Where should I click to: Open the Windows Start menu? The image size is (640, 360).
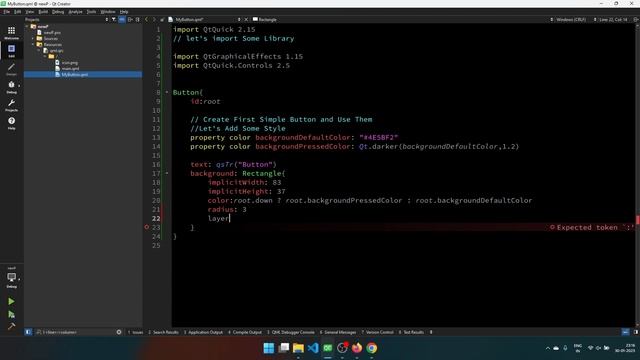[269, 348]
